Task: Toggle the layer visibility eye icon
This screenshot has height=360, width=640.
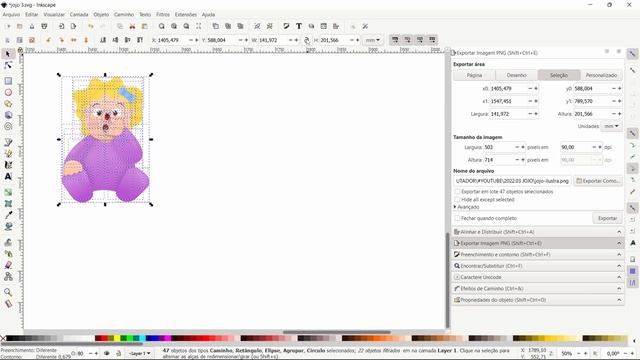Action: (107, 353)
